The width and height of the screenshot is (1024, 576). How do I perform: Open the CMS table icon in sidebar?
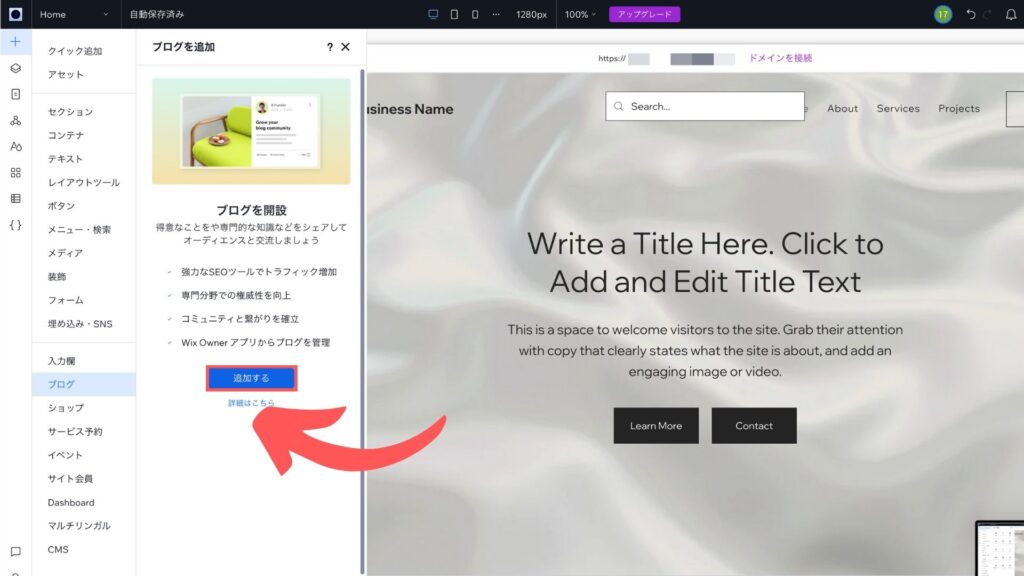point(16,199)
